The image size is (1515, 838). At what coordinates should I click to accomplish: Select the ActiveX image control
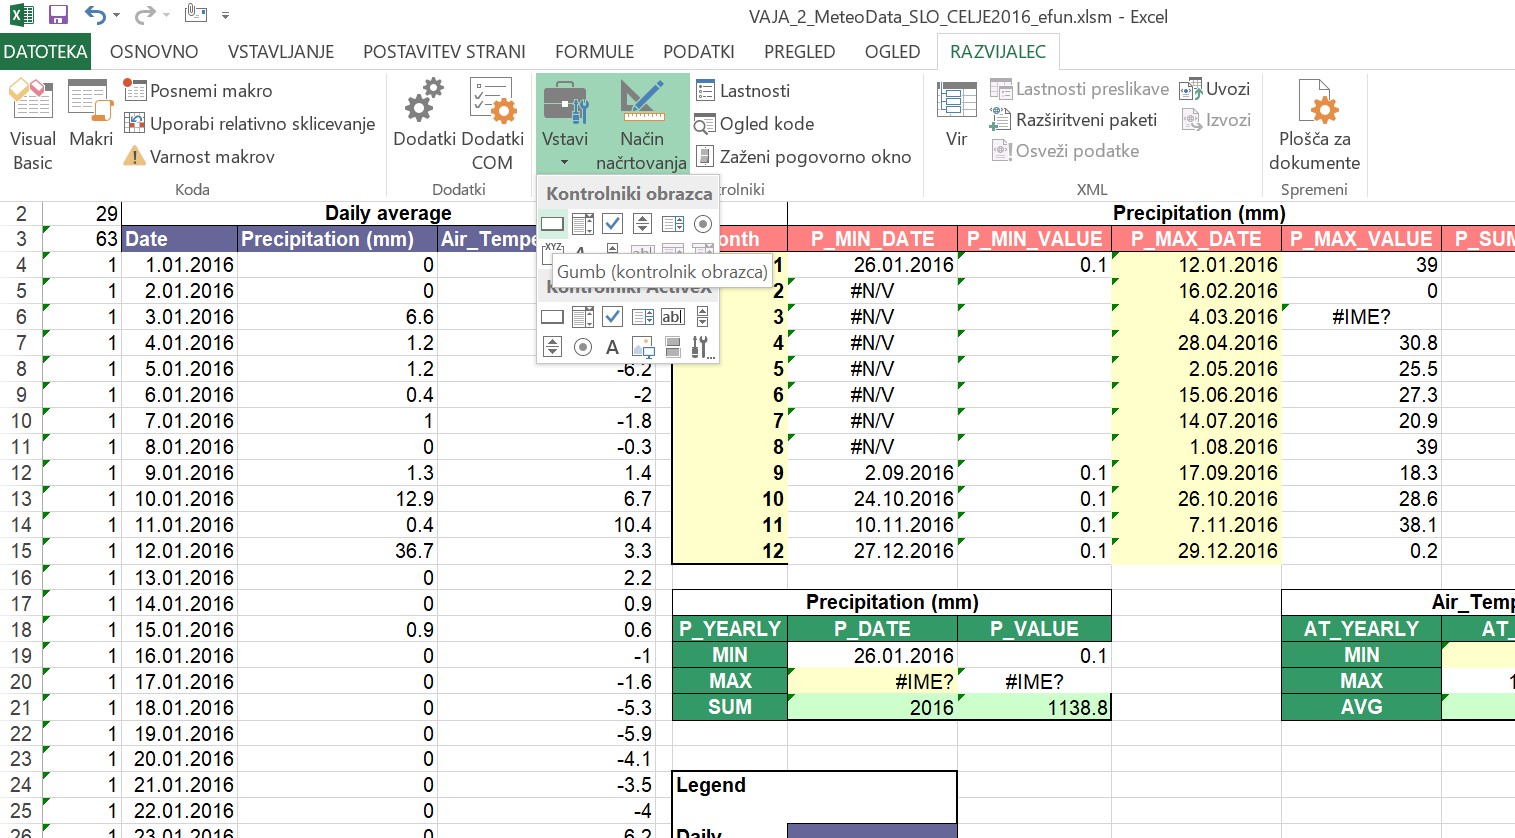tap(643, 347)
